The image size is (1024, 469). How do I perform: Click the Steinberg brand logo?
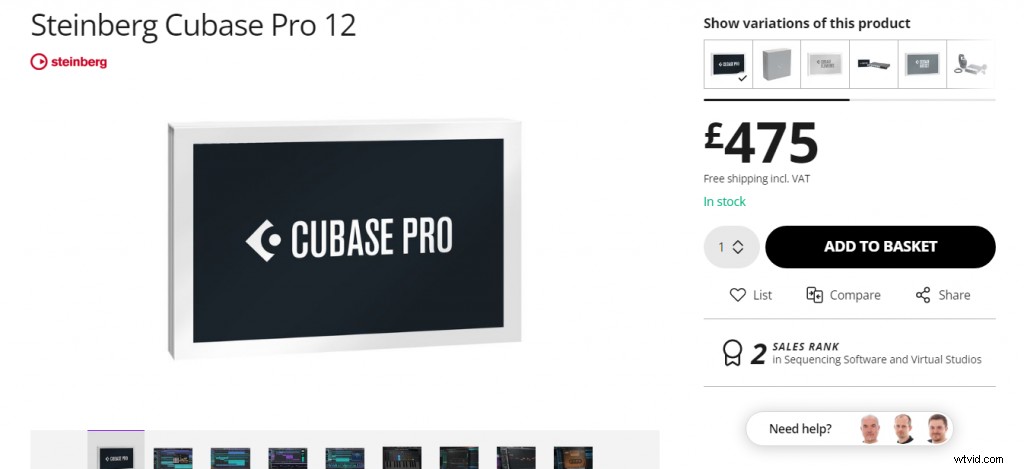pyautogui.click(x=69, y=62)
